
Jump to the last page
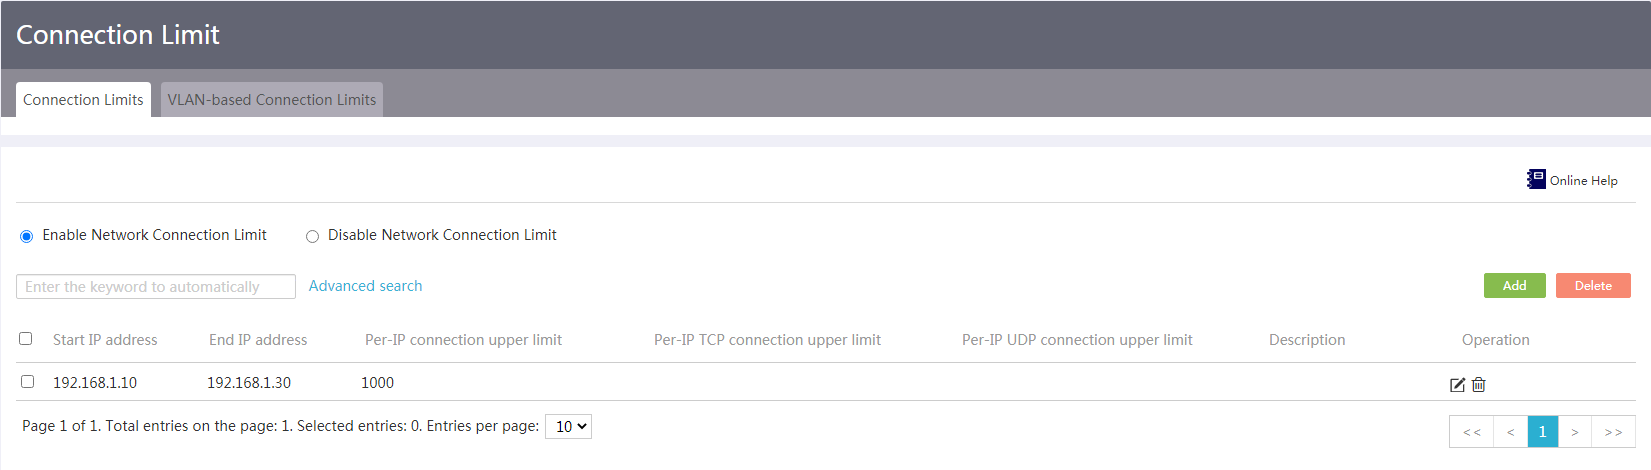tap(1613, 432)
